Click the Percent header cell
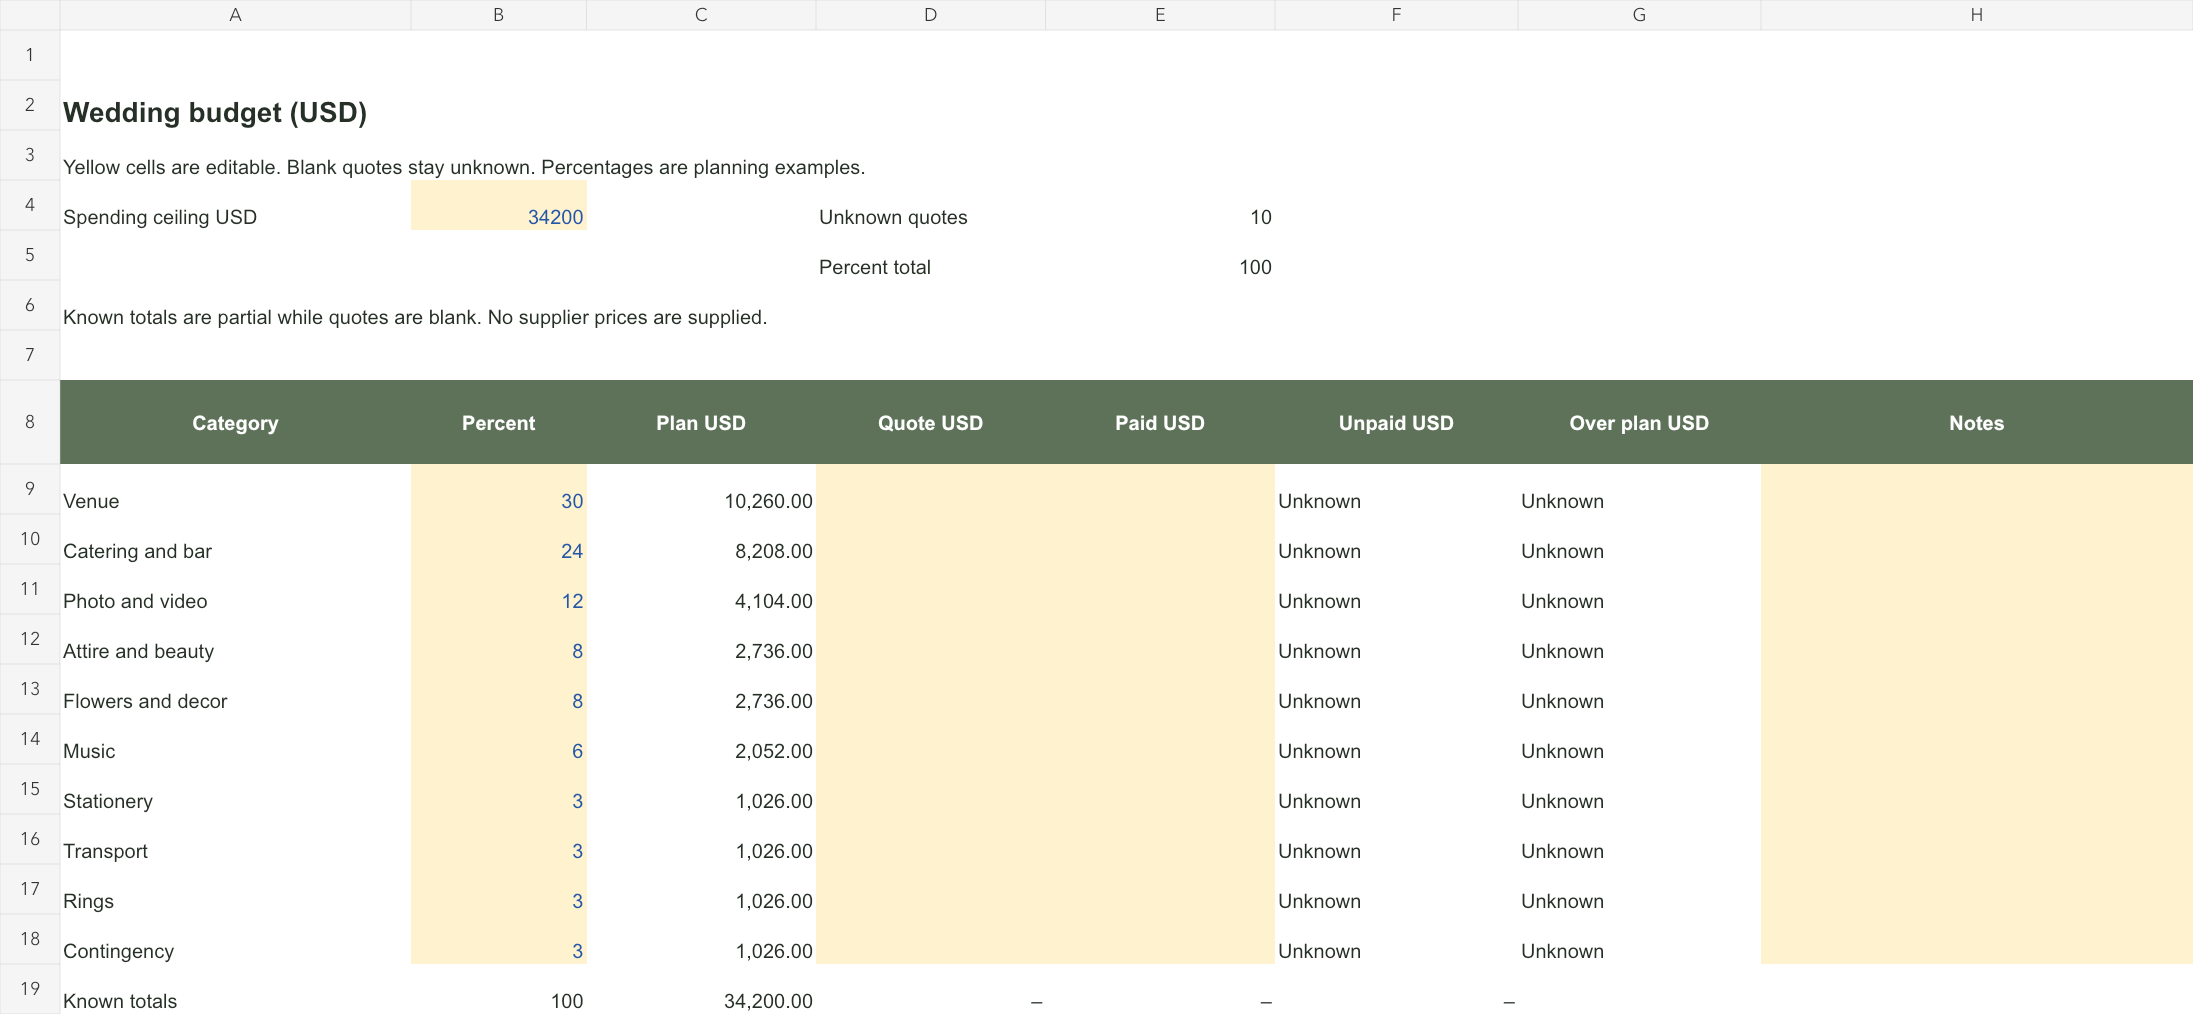Screen dimensions: 2193x1014 [x=498, y=422]
